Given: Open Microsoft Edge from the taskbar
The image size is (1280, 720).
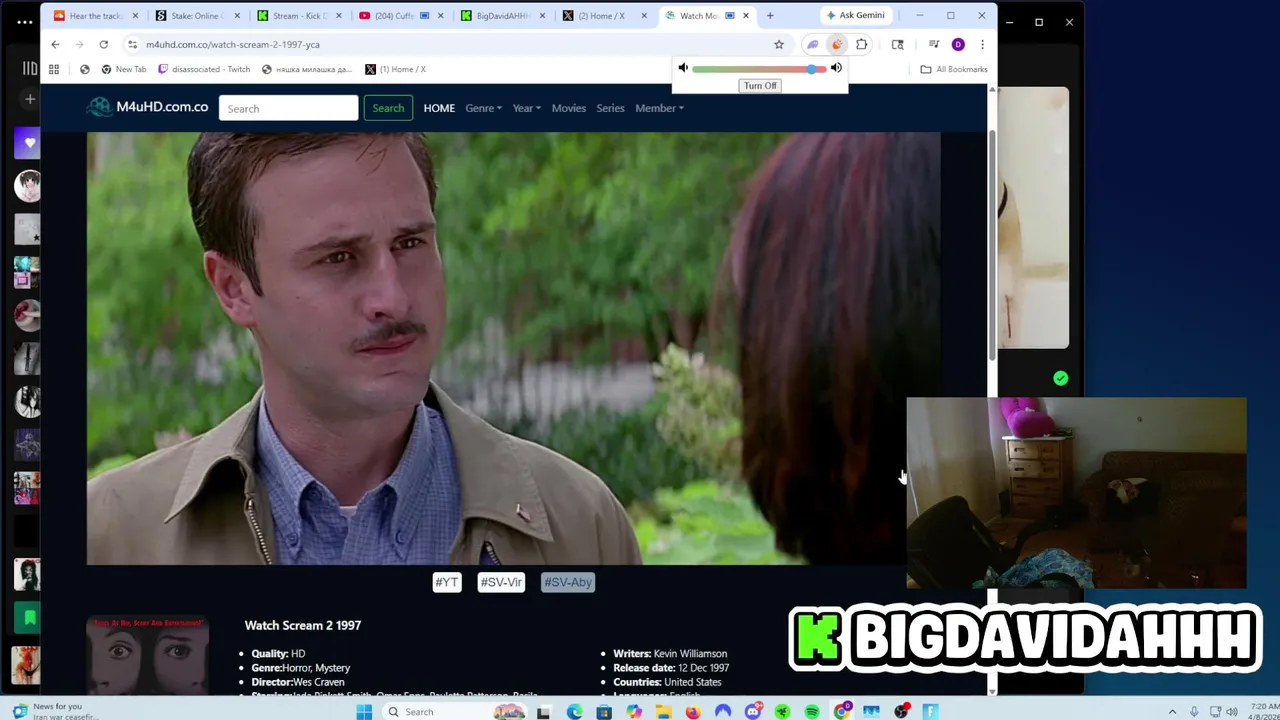Looking at the screenshot, I should click(x=574, y=711).
